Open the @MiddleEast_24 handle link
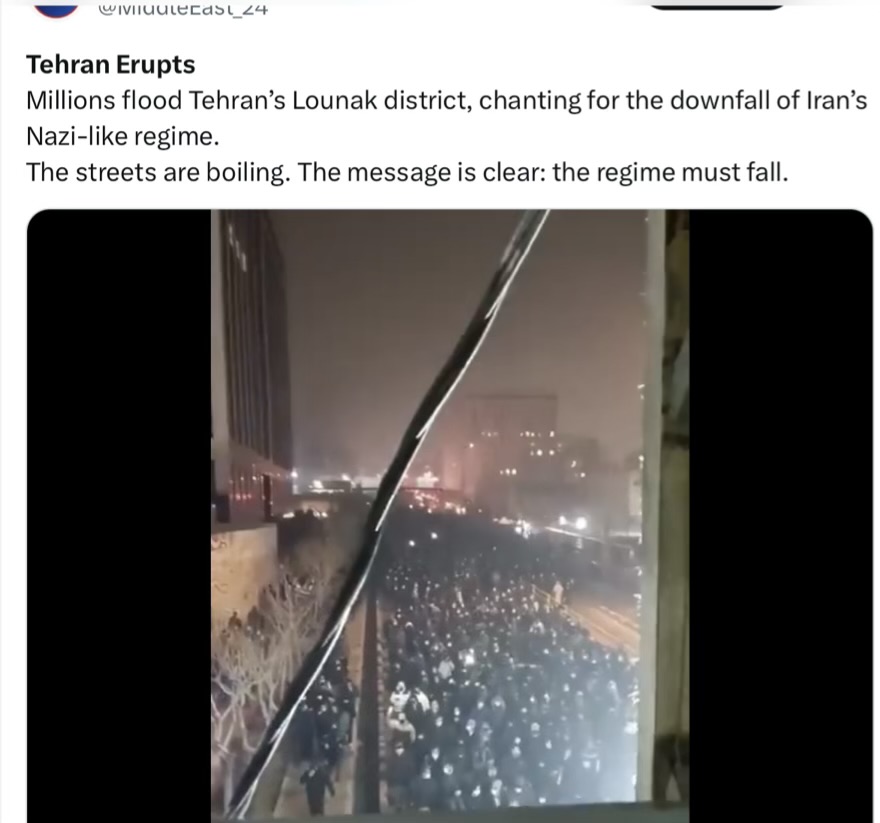 (x=183, y=8)
